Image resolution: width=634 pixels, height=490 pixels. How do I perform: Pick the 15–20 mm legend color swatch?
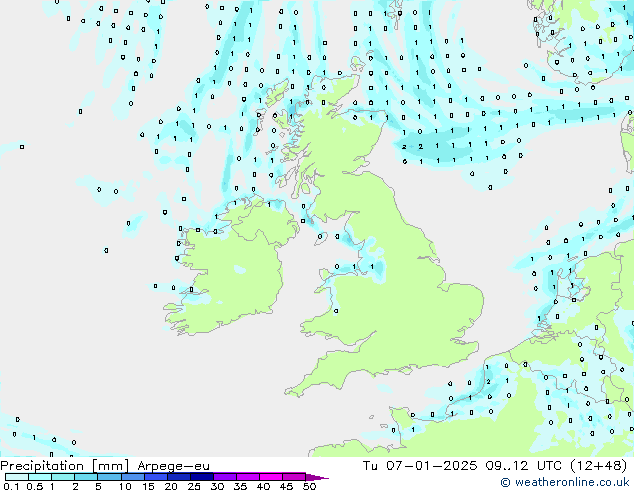155,477
